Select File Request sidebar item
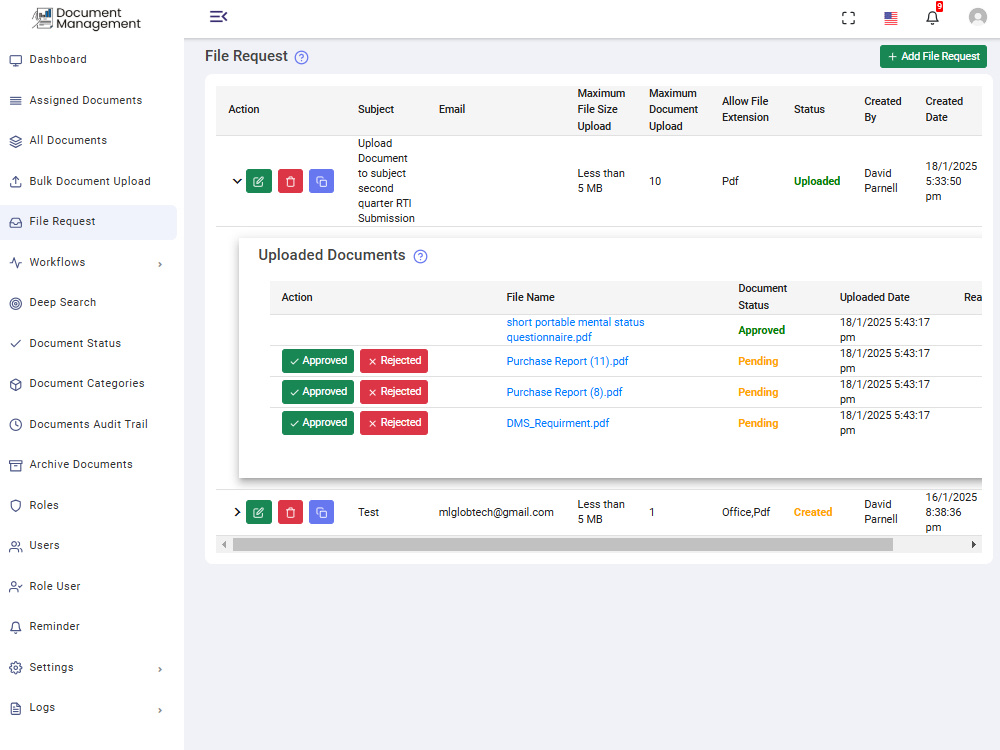Image resolution: width=1000 pixels, height=750 pixels. pos(88,222)
